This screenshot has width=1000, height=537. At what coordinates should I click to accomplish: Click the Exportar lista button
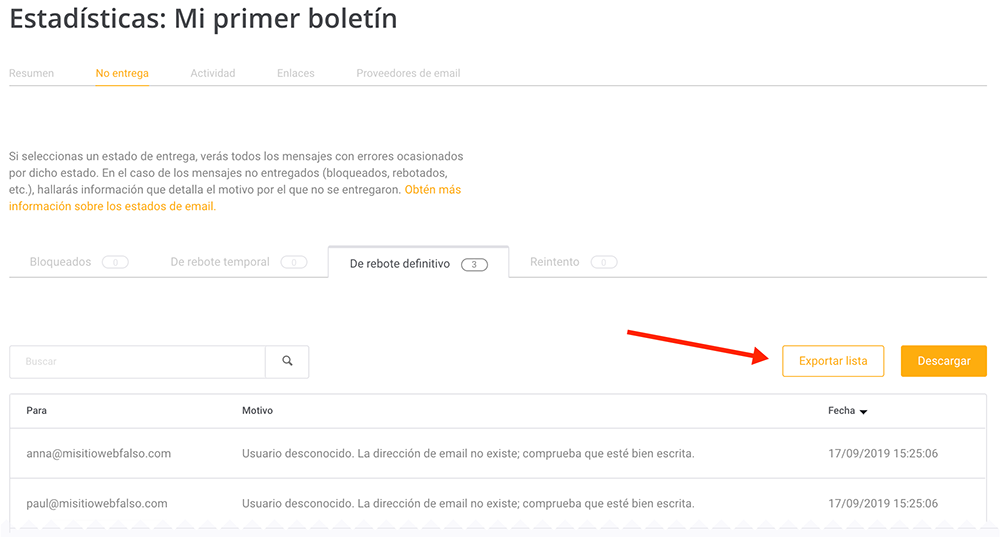833,361
